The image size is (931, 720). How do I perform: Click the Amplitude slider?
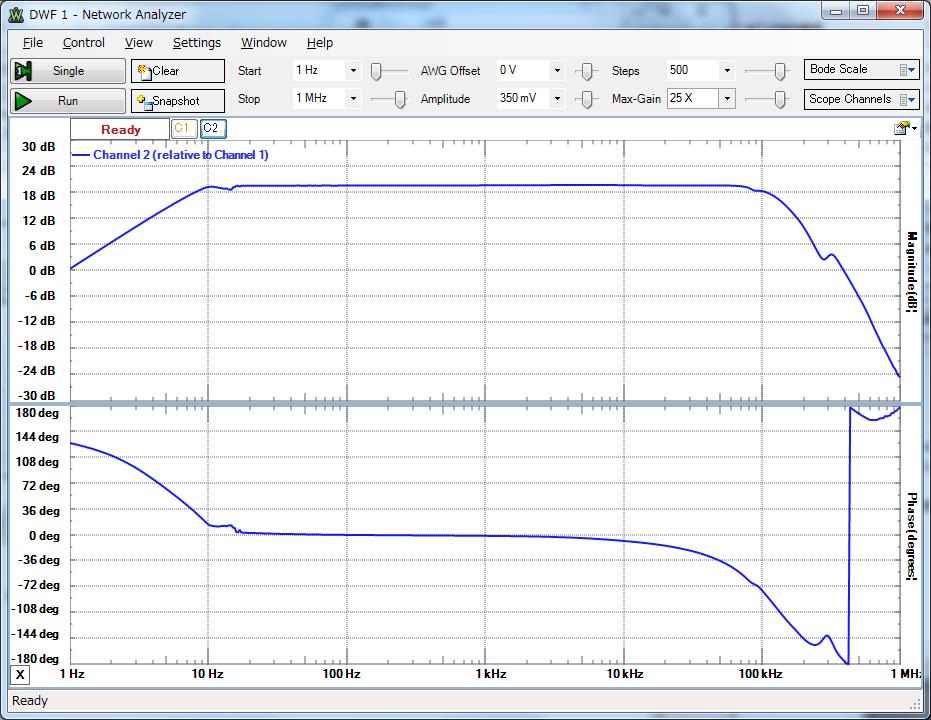click(x=587, y=99)
